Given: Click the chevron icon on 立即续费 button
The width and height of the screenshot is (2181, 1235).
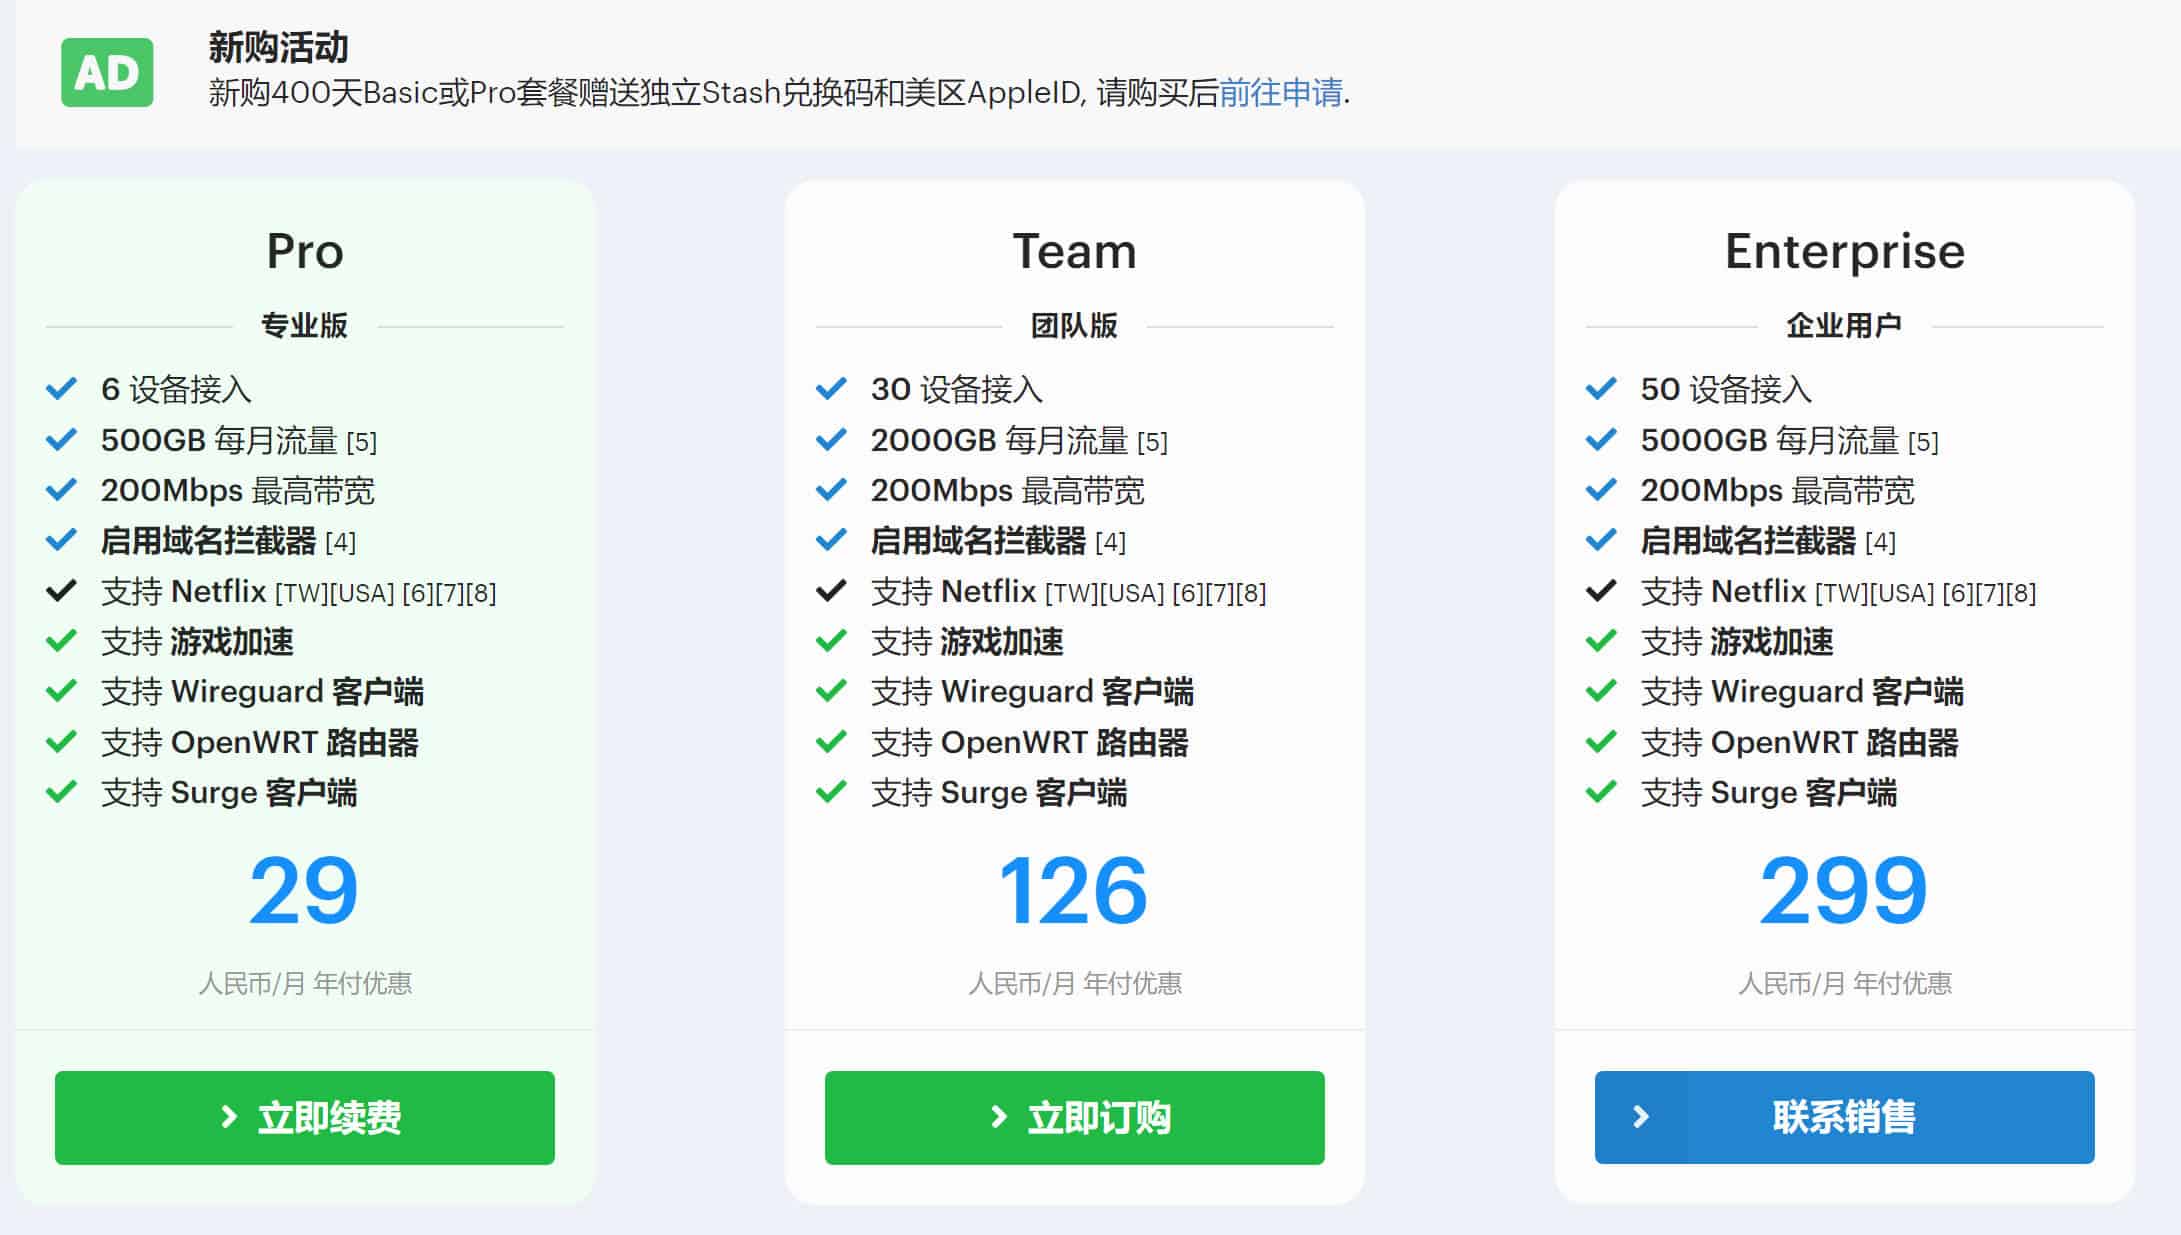Looking at the screenshot, I should (229, 1117).
